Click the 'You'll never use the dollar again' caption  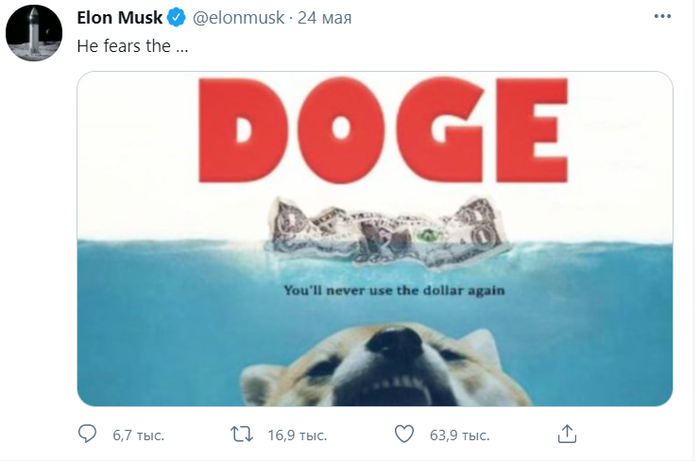click(x=392, y=290)
